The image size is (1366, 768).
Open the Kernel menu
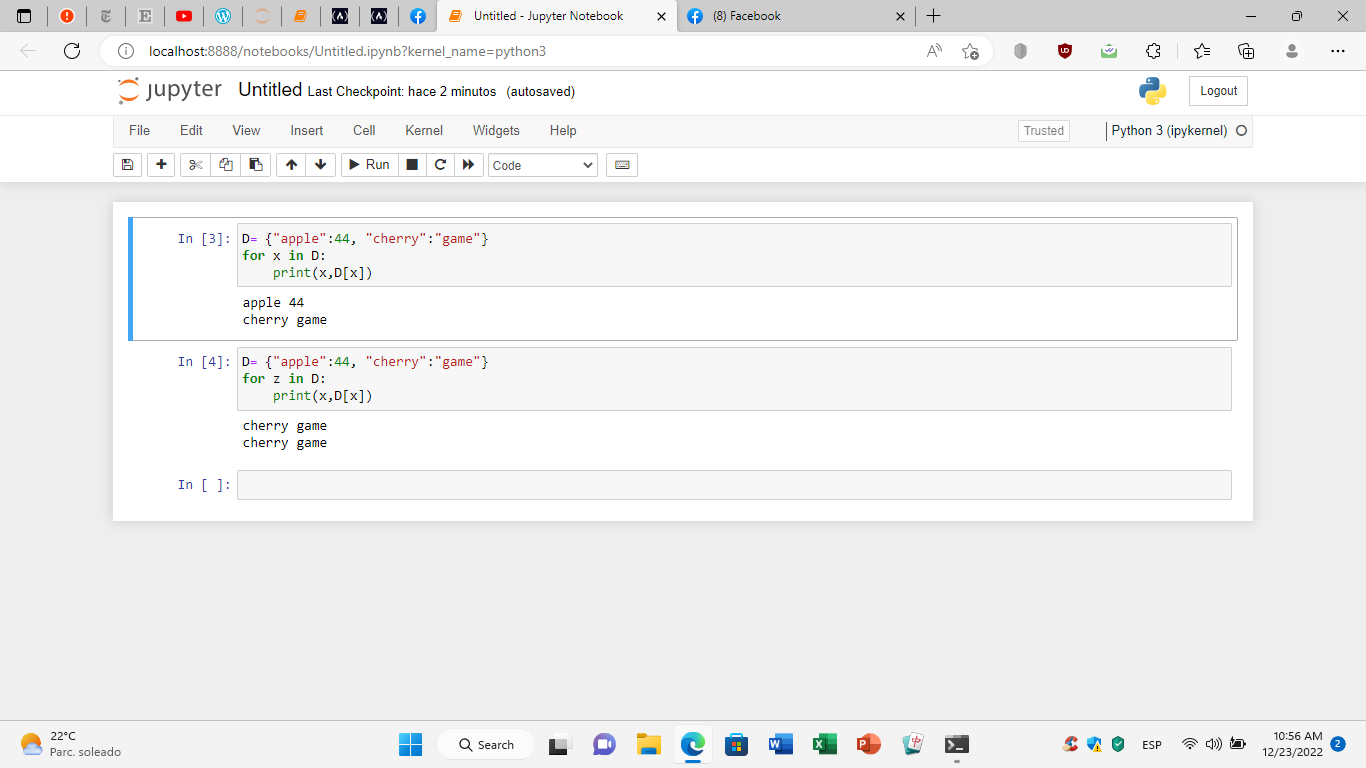click(x=423, y=130)
